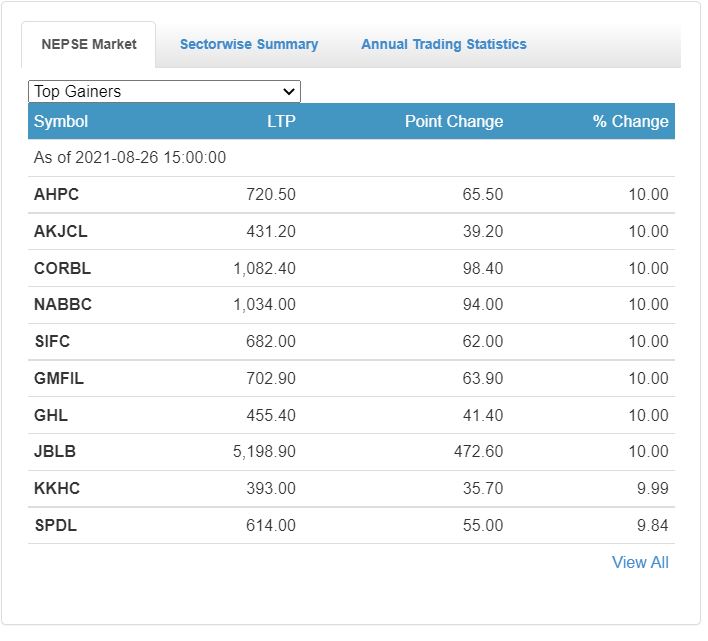Click the Point Change column header
The width and height of the screenshot is (708, 641).
[x=453, y=121]
